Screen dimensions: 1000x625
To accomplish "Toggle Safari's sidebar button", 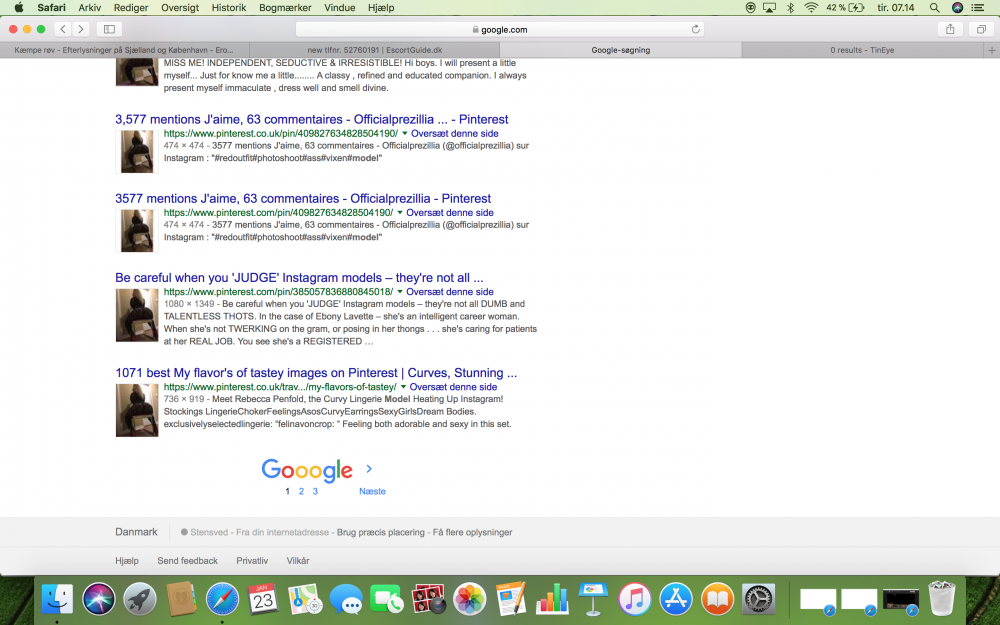I will pos(109,29).
